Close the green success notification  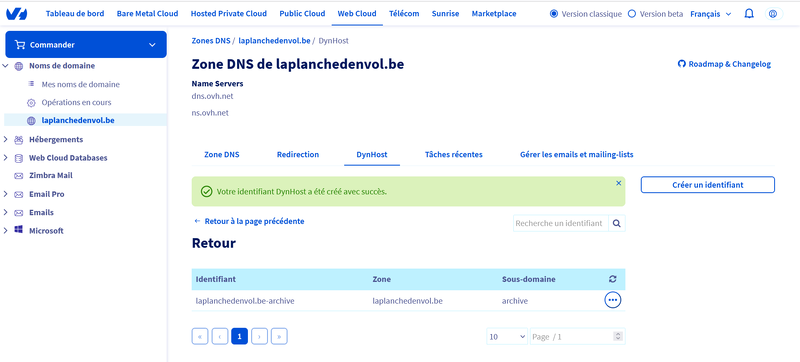pyautogui.click(x=618, y=183)
